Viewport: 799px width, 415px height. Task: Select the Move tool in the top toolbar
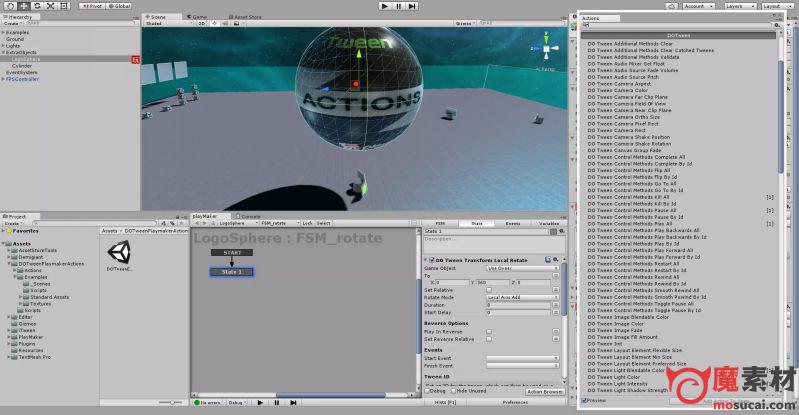coord(24,6)
